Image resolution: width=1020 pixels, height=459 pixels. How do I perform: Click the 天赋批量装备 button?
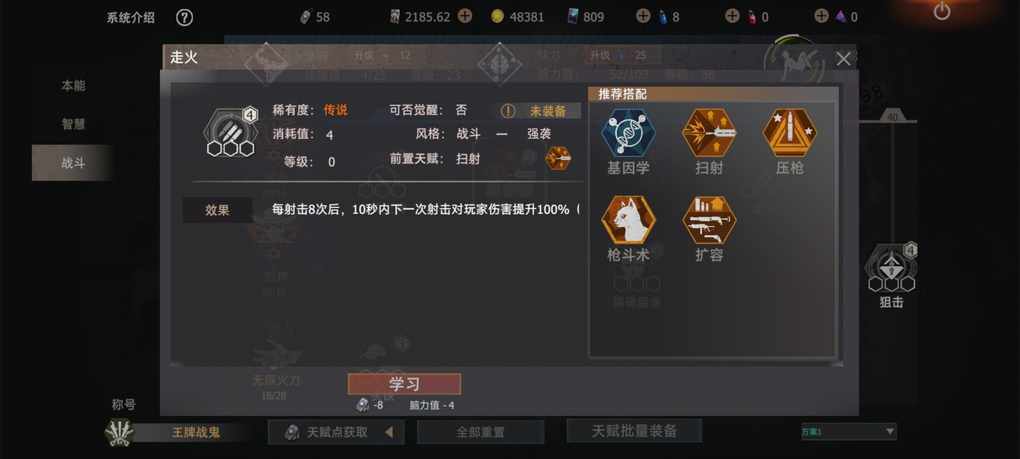point(634,430)
